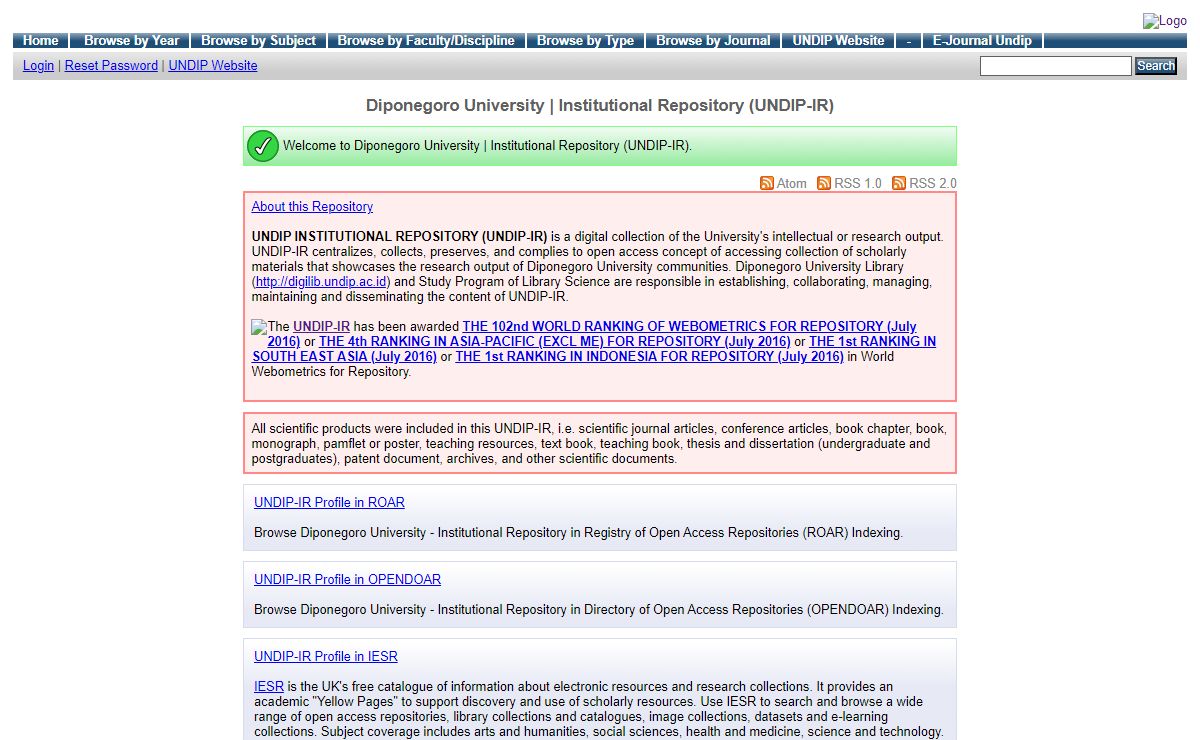Click the UNDIP-IR awarded link
Viewport: 1200px width, 740px height.
point(321,326)
